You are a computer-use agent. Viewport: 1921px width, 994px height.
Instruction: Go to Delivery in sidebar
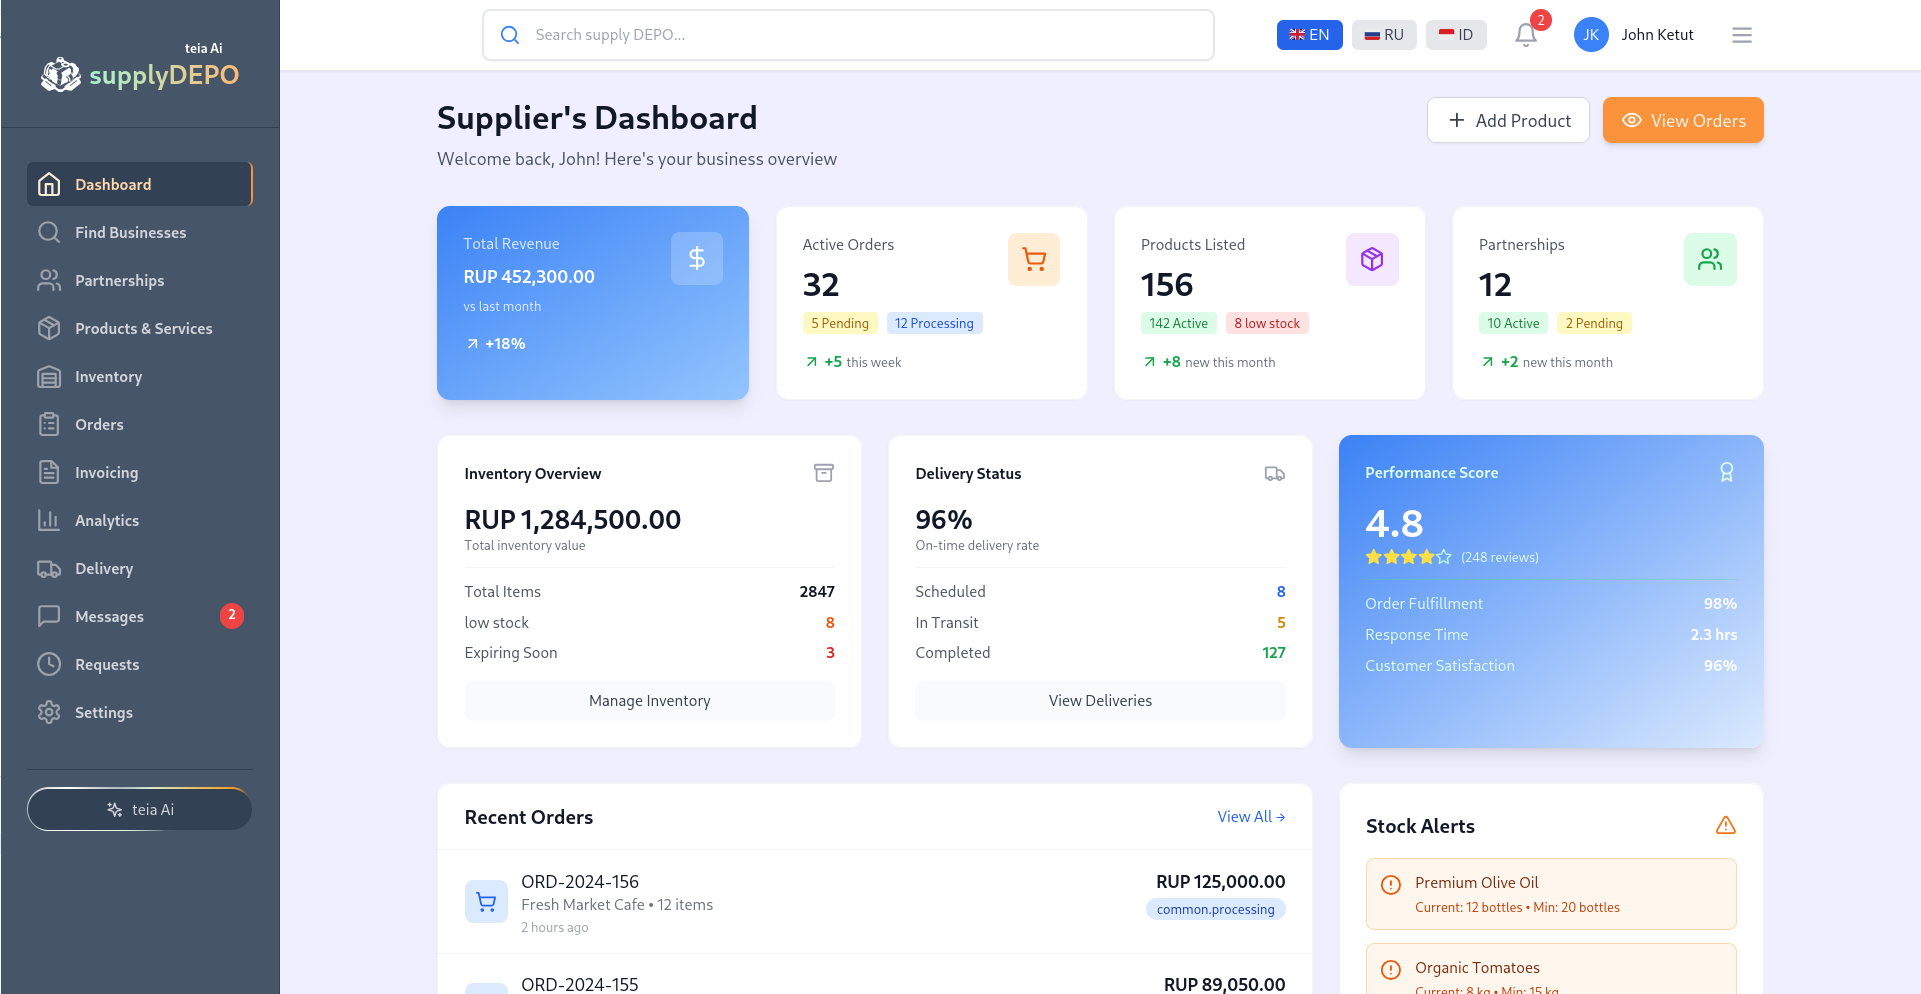(140, 568)
